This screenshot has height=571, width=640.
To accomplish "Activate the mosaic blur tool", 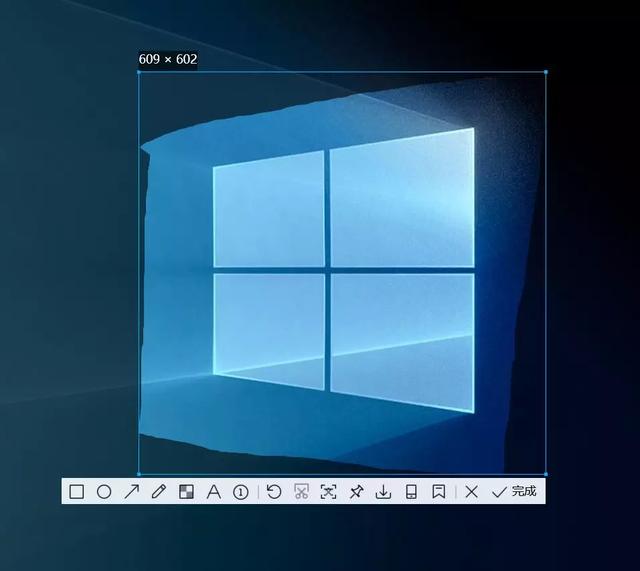I will 187,492.
